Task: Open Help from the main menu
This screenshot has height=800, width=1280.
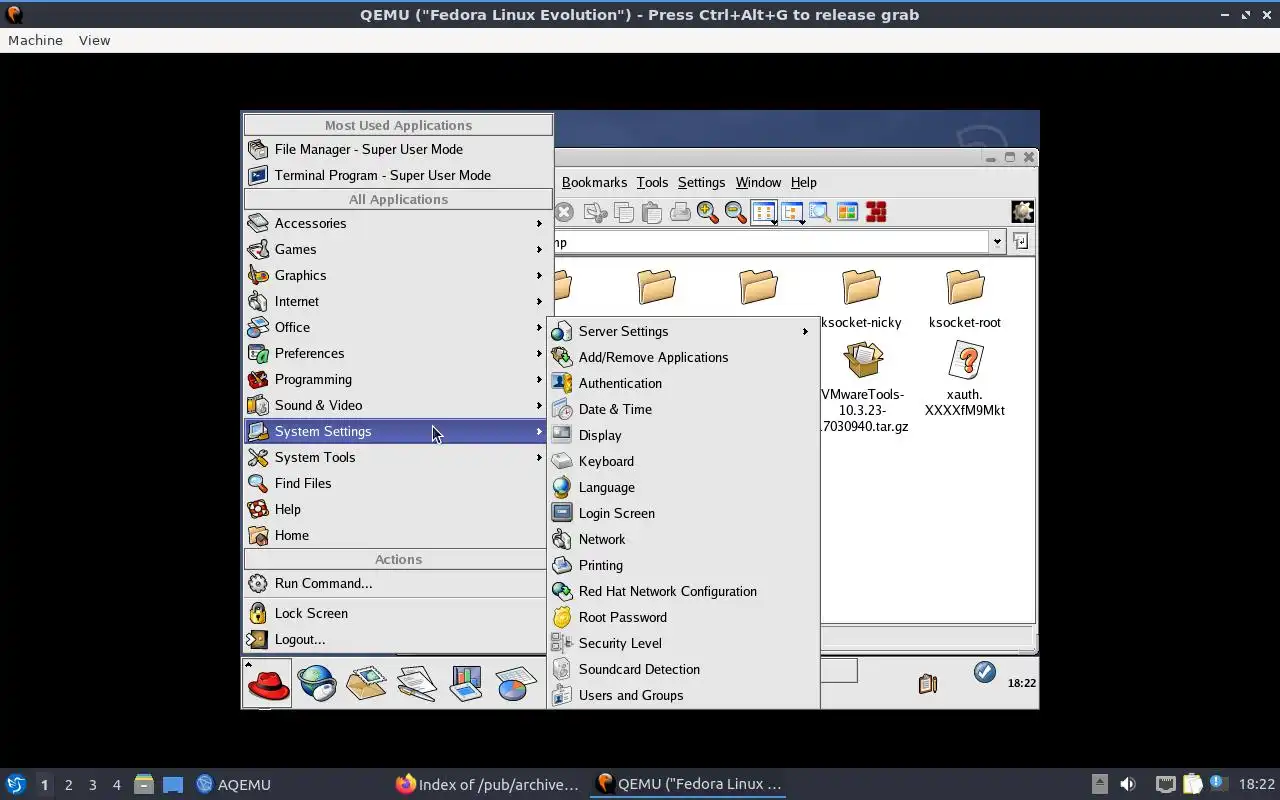Action: click(x=396, y=509)
